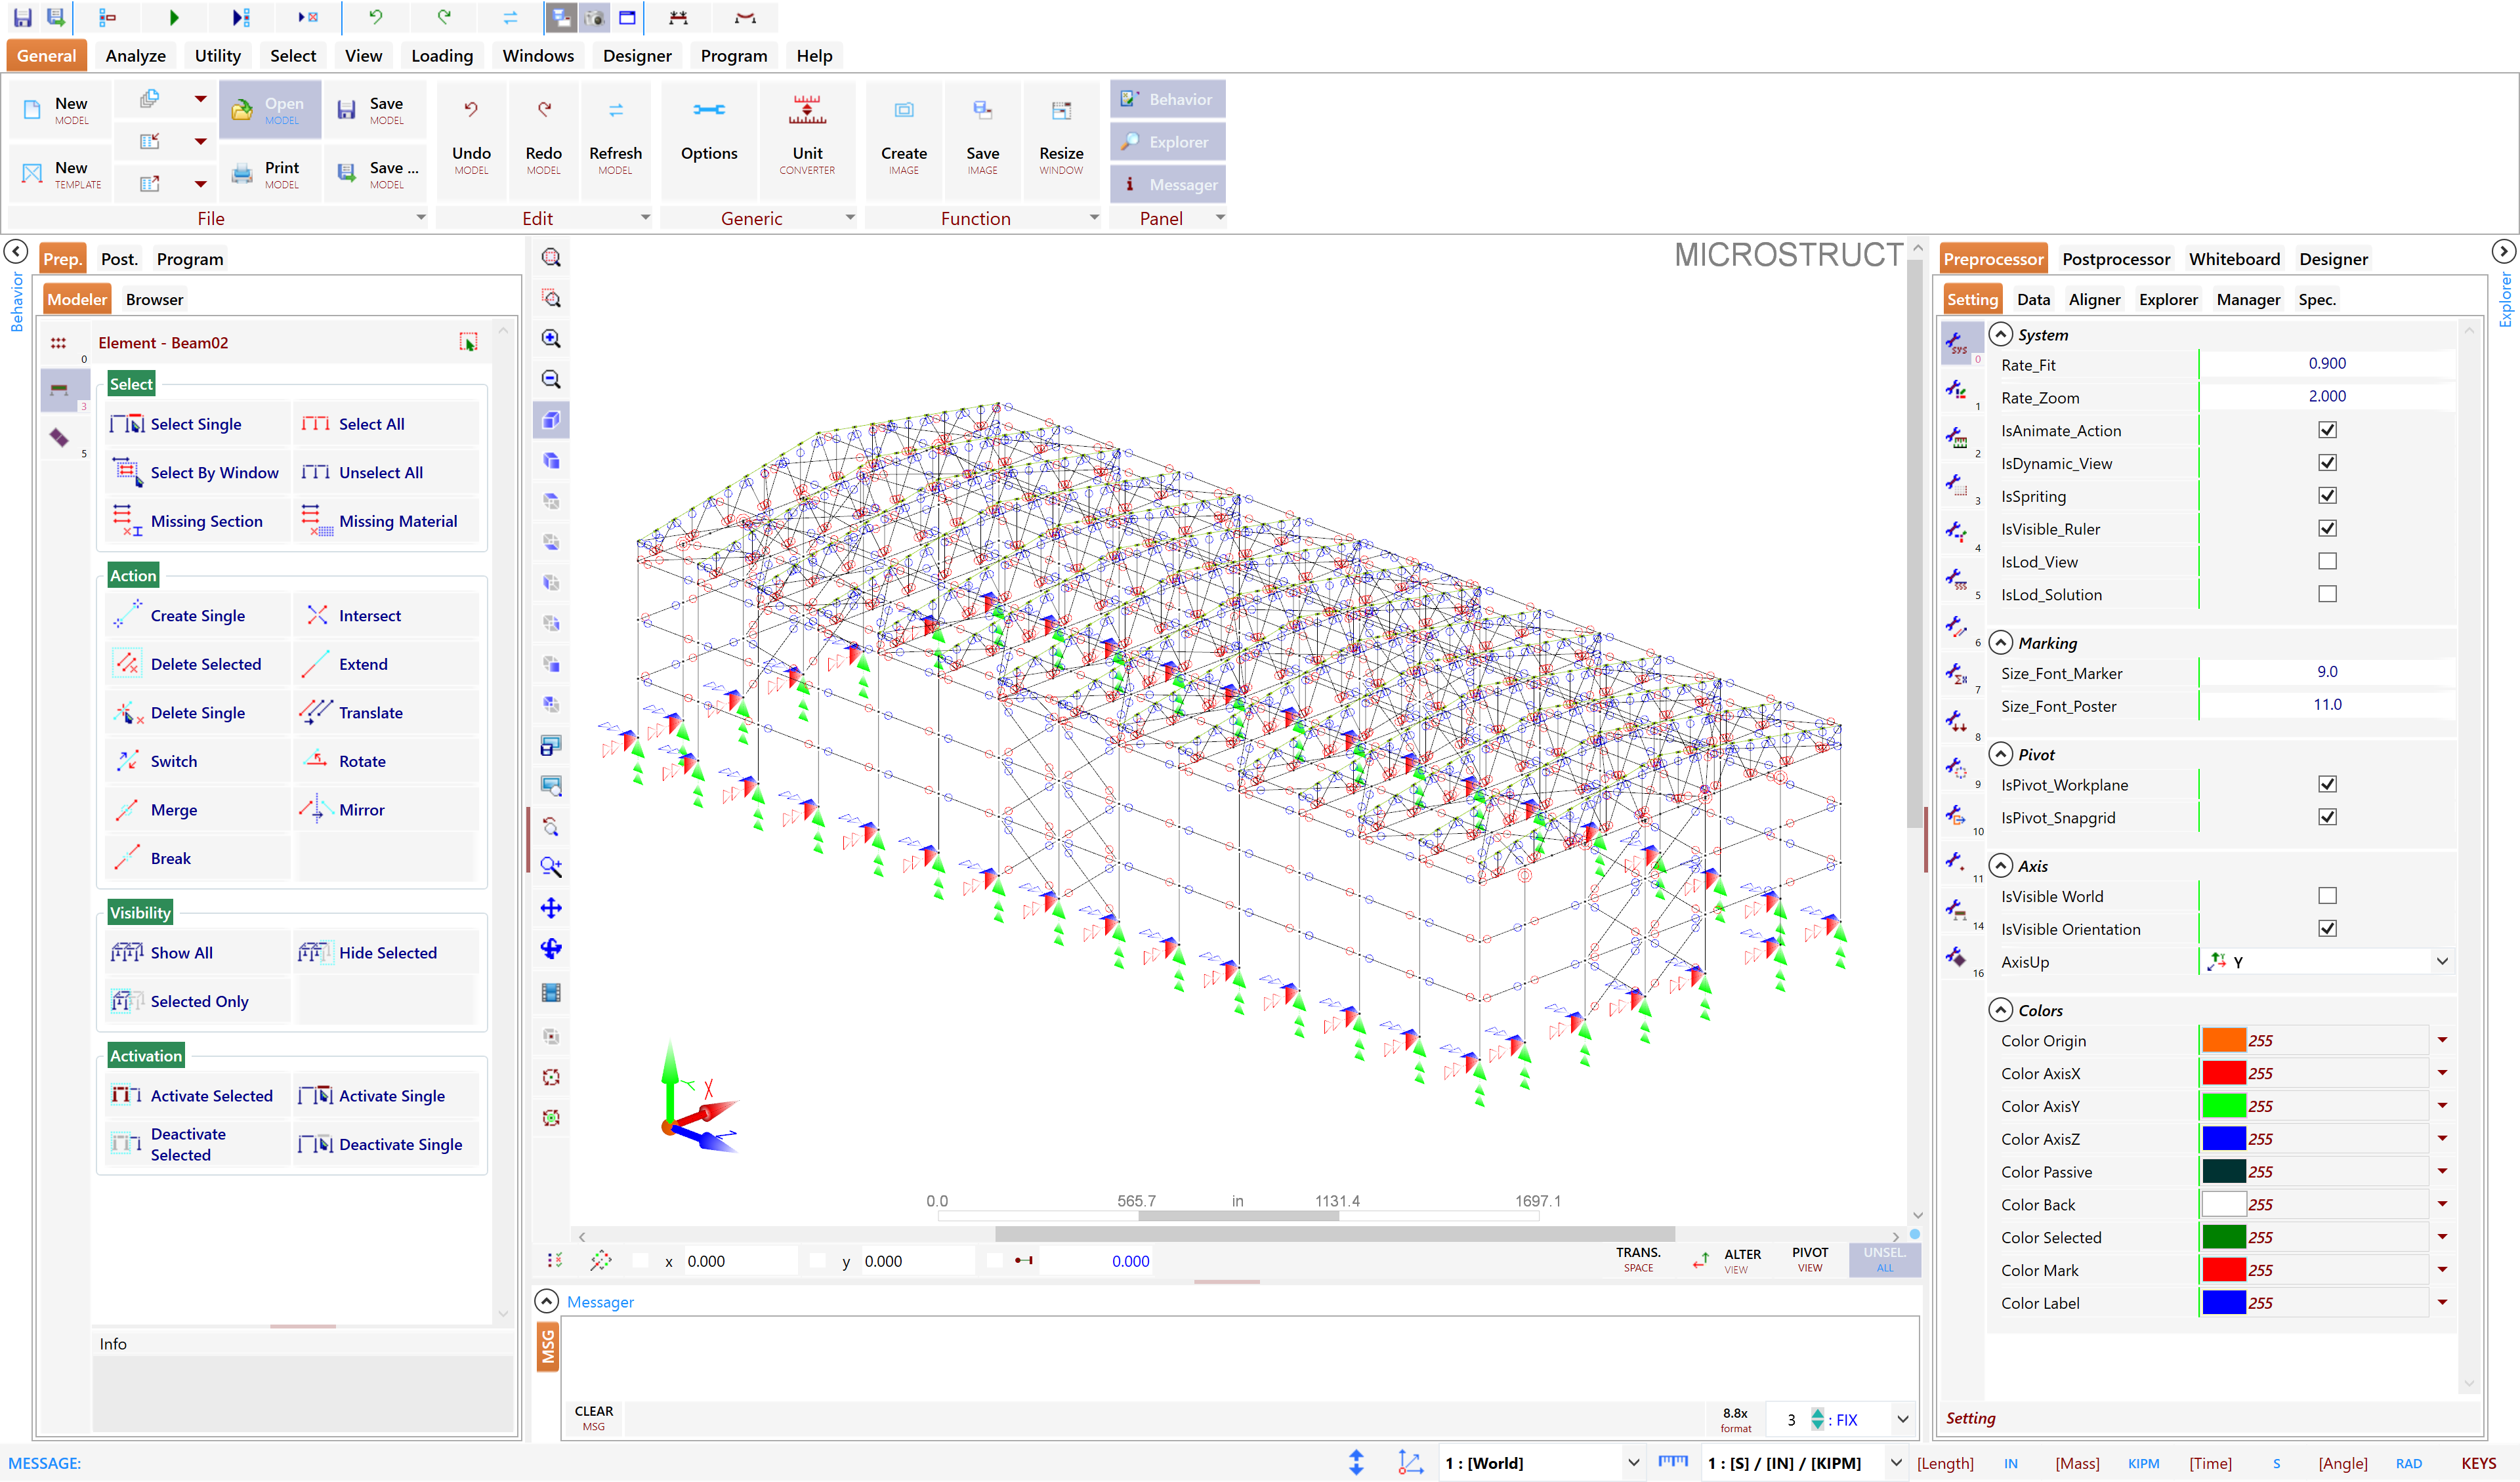Click the element pick cursor icon
Viewport: 2520px width, 1482px height.
point(468,342)
